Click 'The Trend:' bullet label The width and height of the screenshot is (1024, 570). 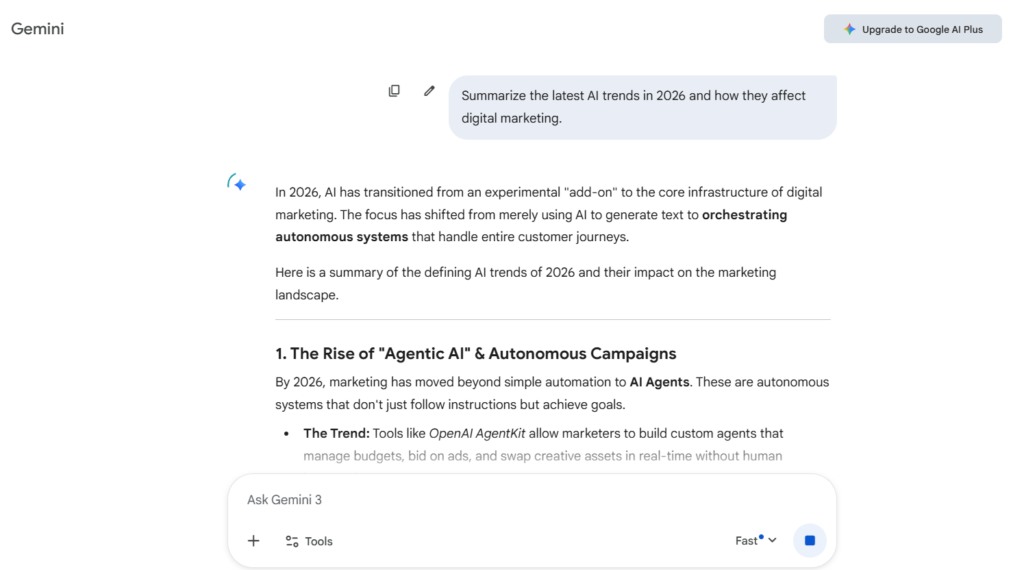[x=336, y=434]
